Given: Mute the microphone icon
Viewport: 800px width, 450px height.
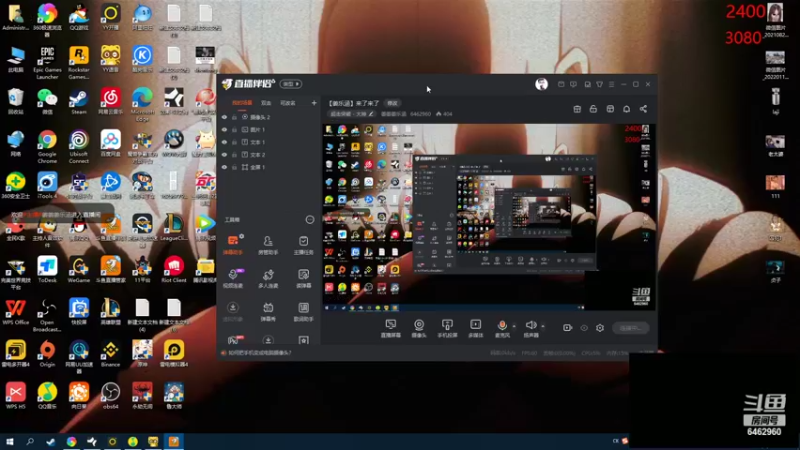Looking at the screenshot, I should point(502,325).
